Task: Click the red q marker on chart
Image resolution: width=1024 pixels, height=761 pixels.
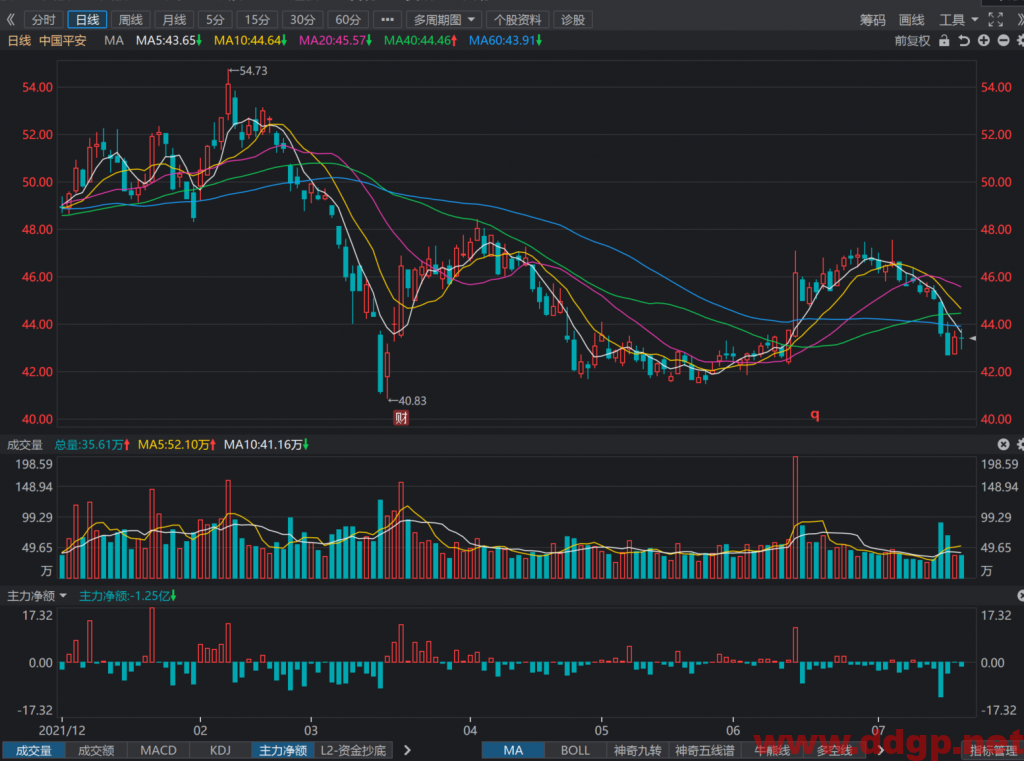Action: [x=814, y=414]
